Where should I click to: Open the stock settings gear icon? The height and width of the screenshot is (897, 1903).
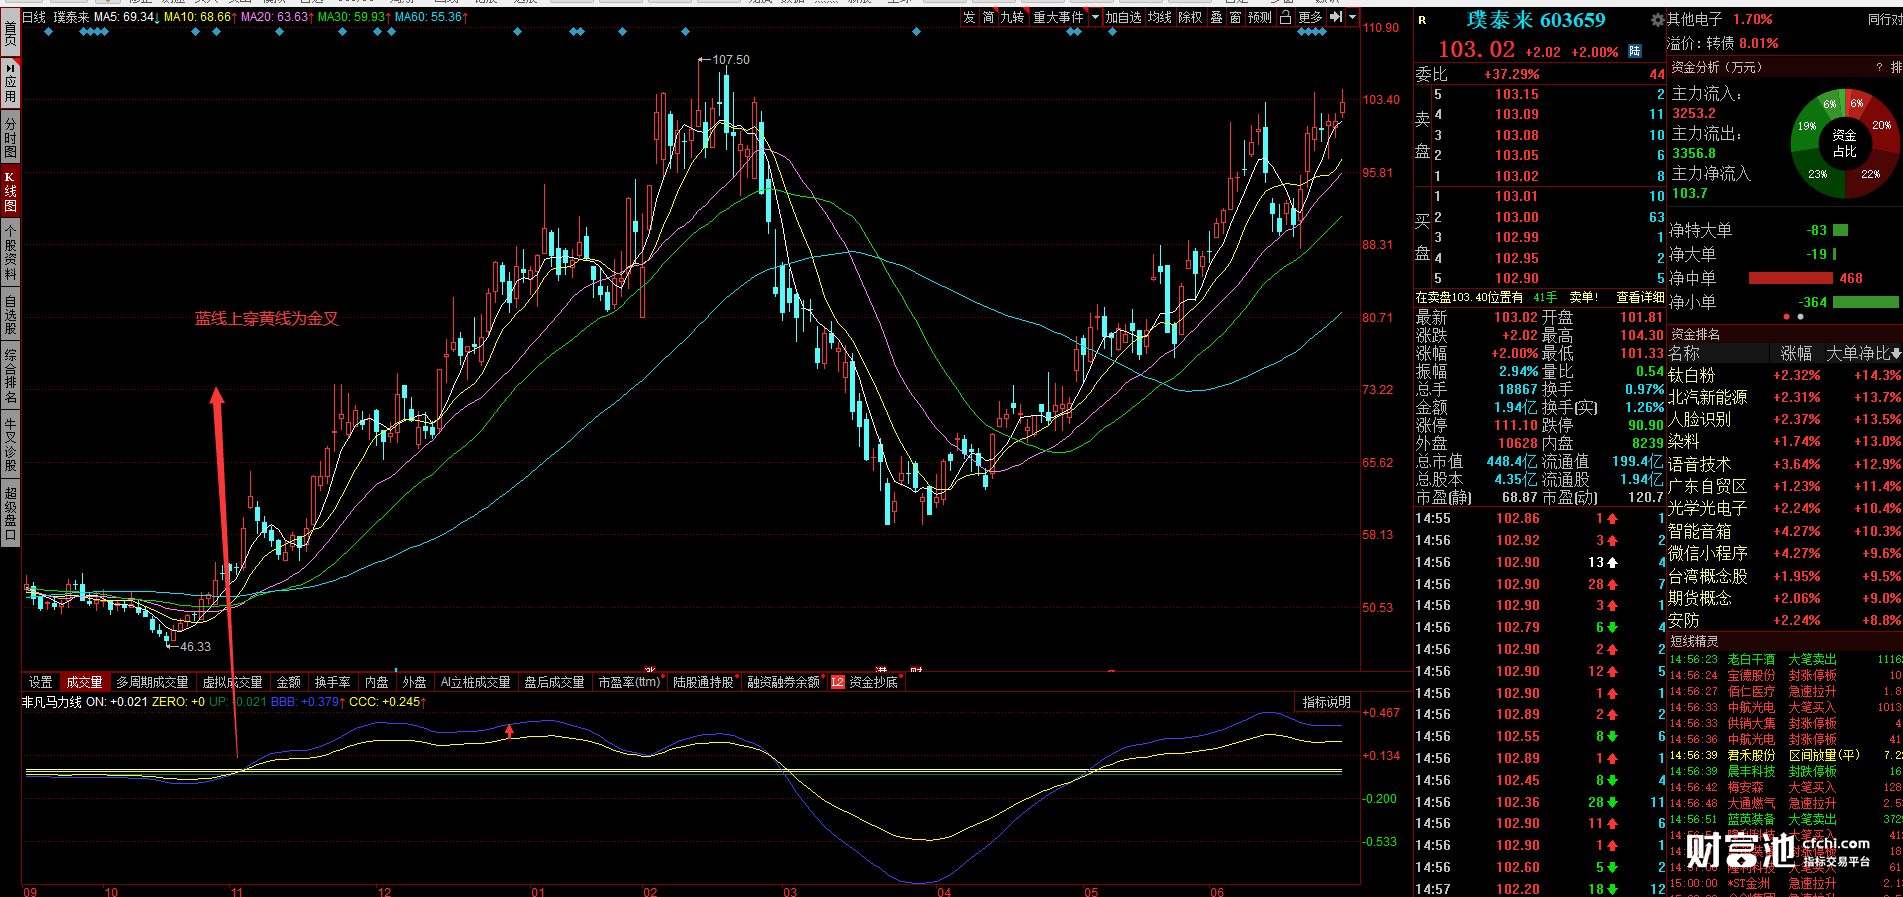[x=1657, y=20]
